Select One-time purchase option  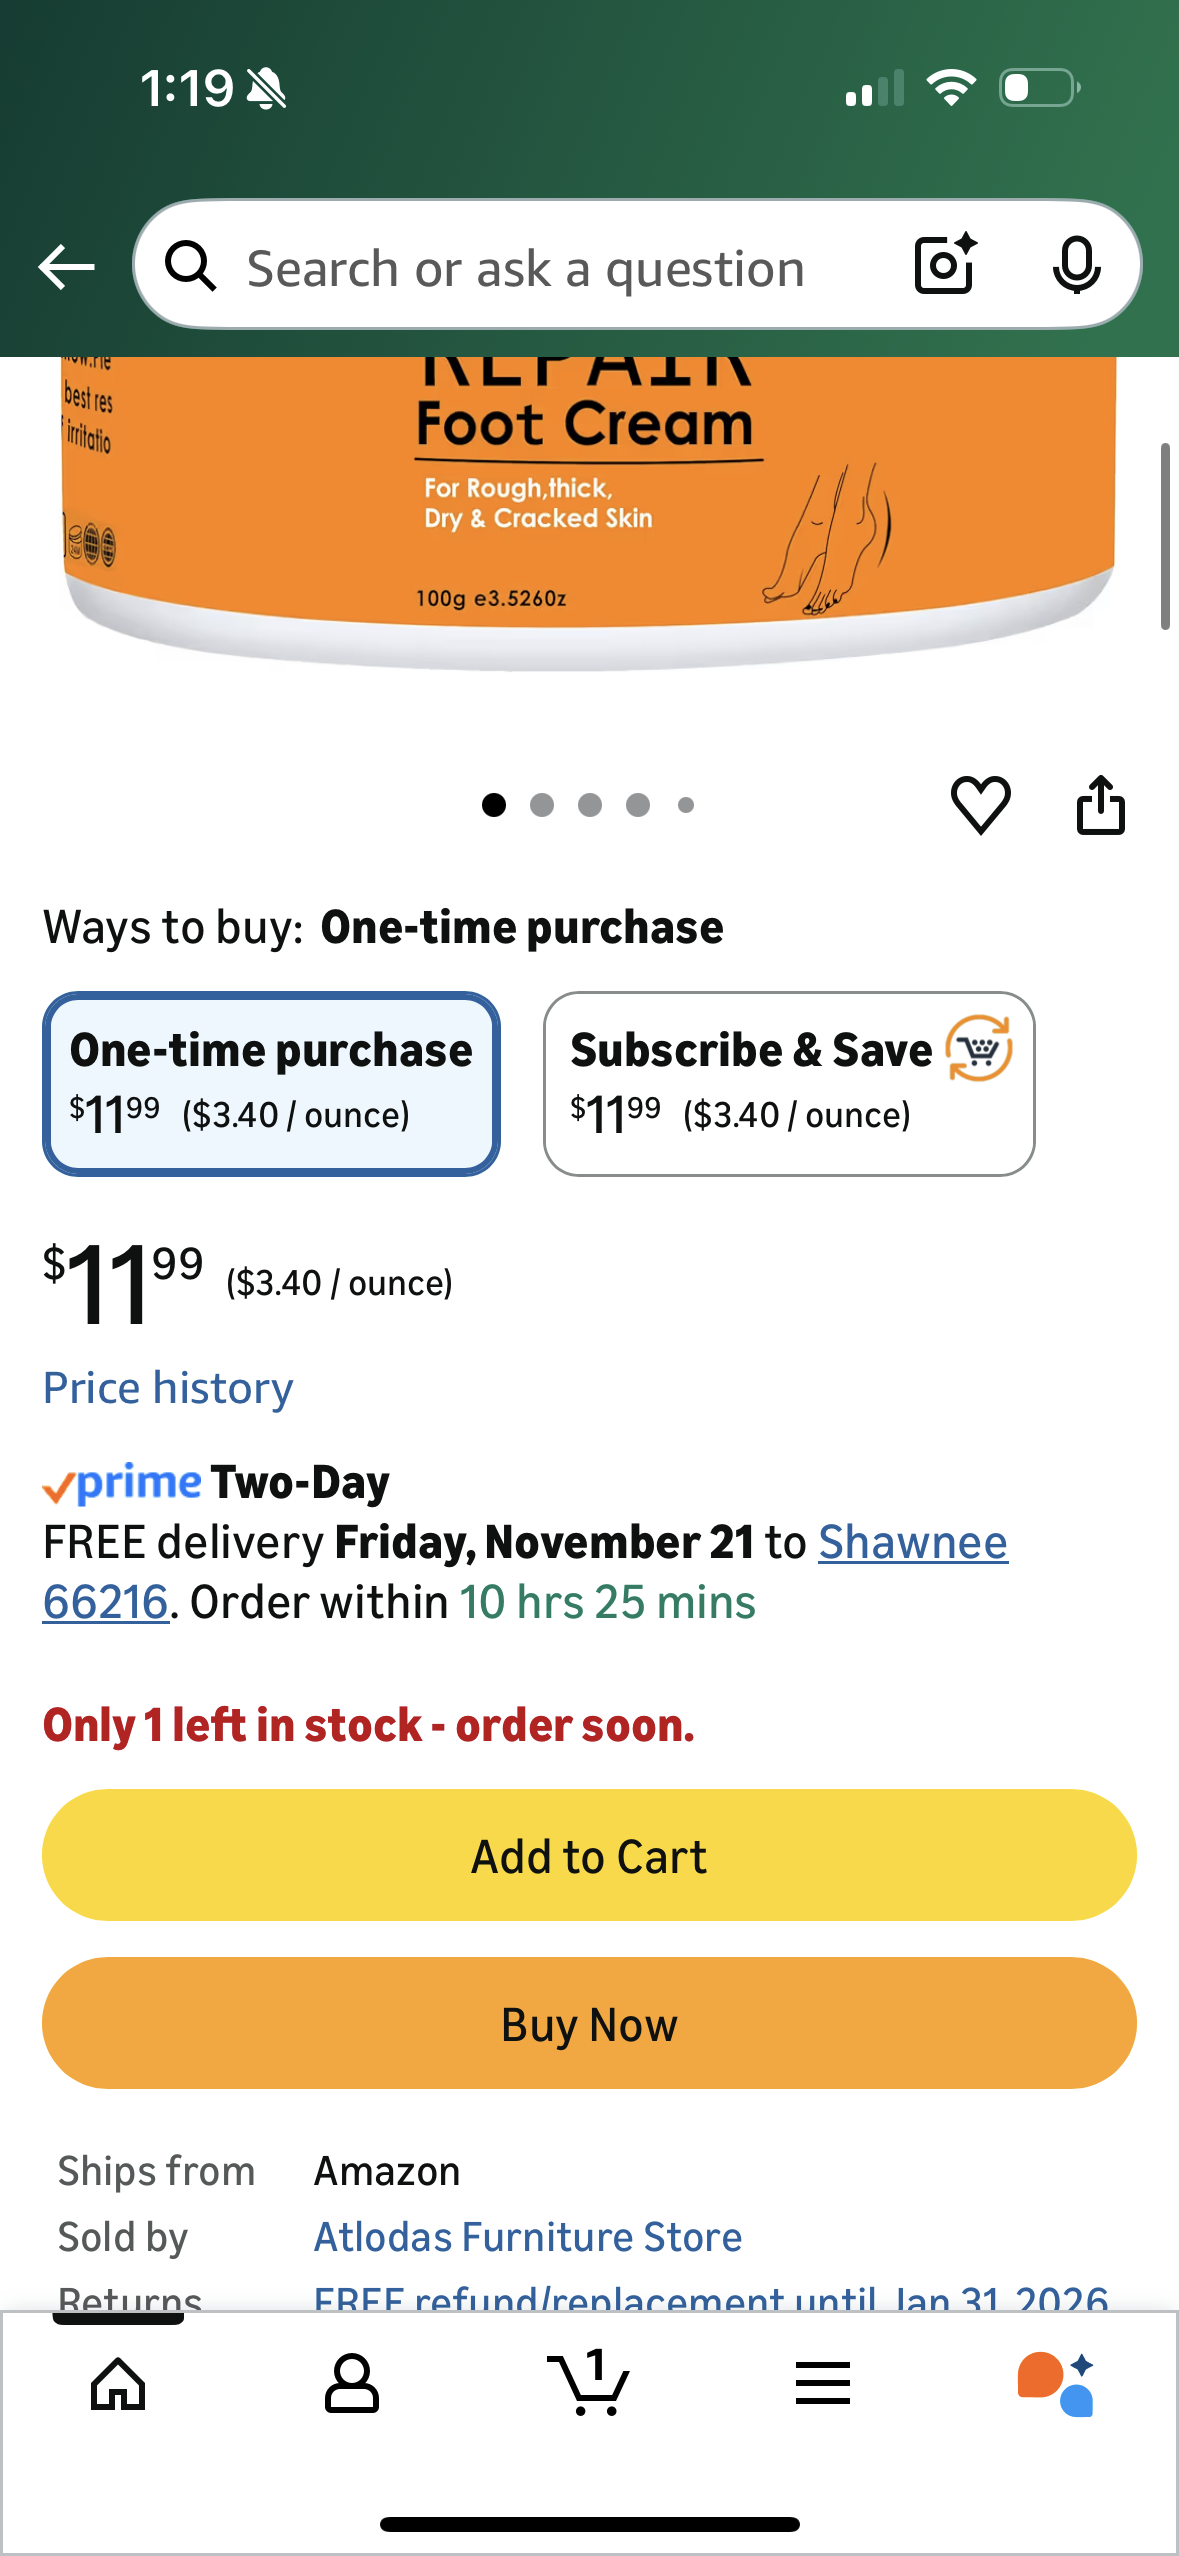271,1084
